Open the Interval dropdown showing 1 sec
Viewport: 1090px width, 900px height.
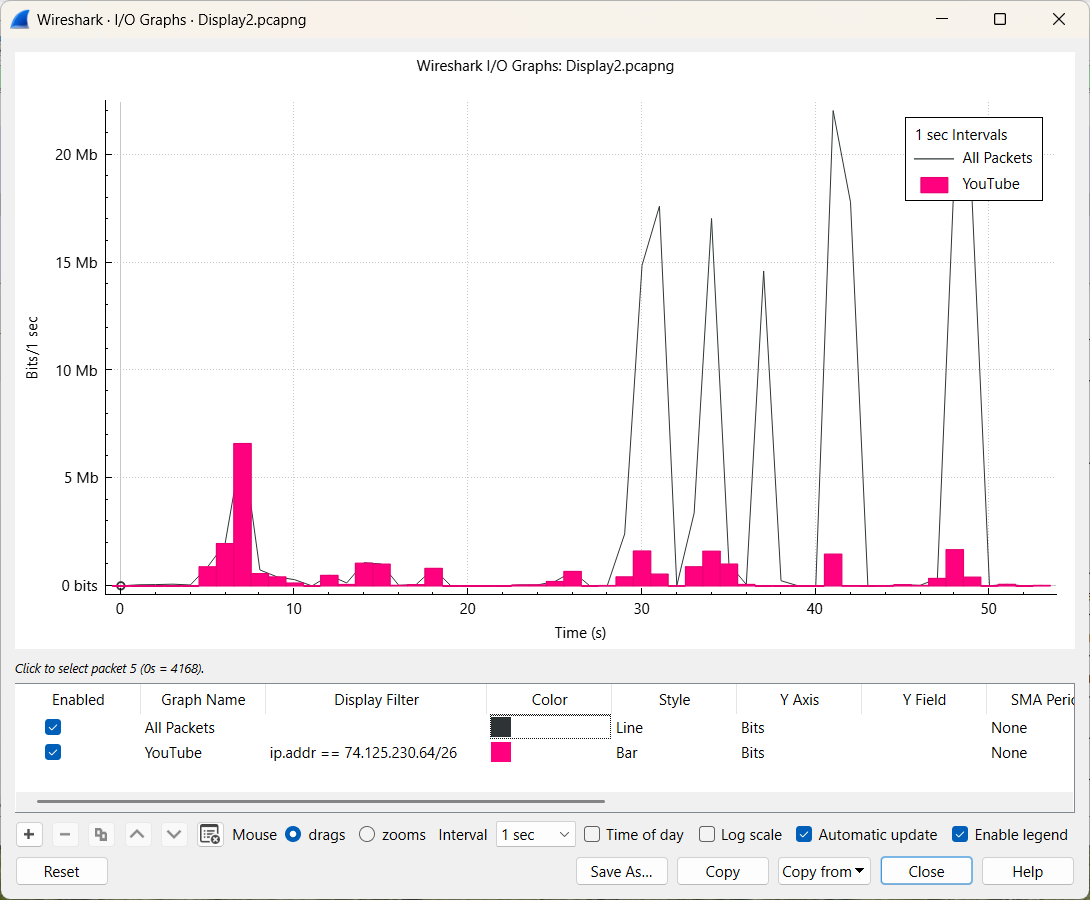tap(536, 835)
